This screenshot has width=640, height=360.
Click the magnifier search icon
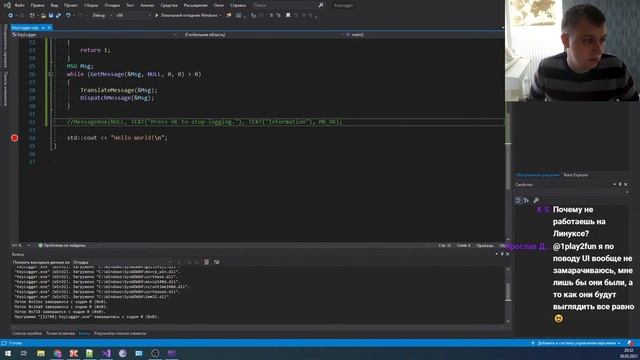321,5
